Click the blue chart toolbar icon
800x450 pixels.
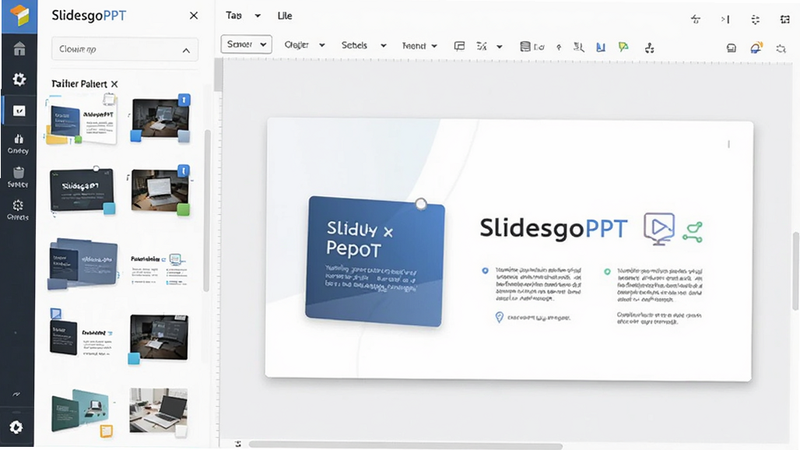(601, 47)
